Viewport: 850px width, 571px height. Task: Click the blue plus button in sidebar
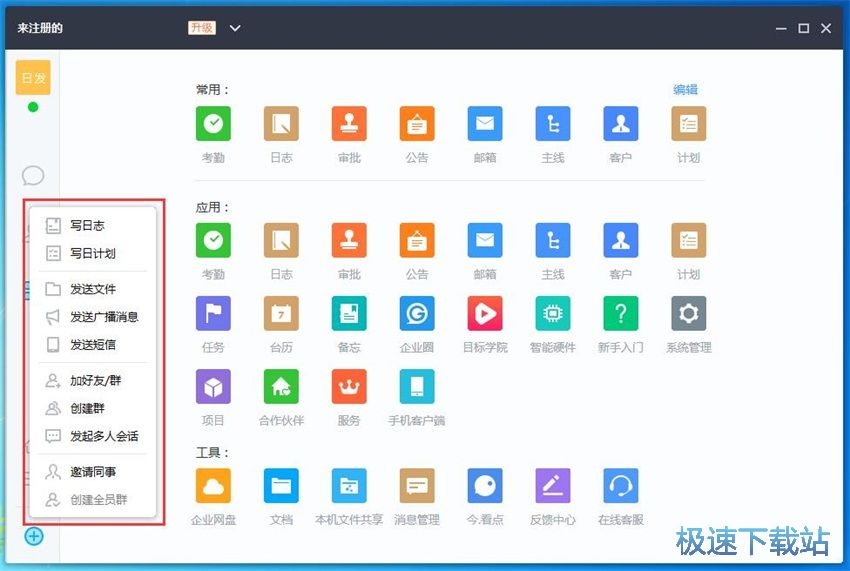pos(34,536)
